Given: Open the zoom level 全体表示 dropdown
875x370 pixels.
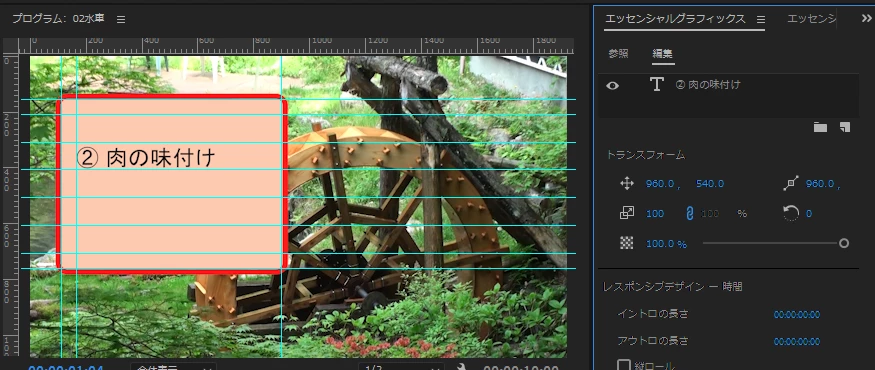Looking at the screenshot, I should 173,367.
